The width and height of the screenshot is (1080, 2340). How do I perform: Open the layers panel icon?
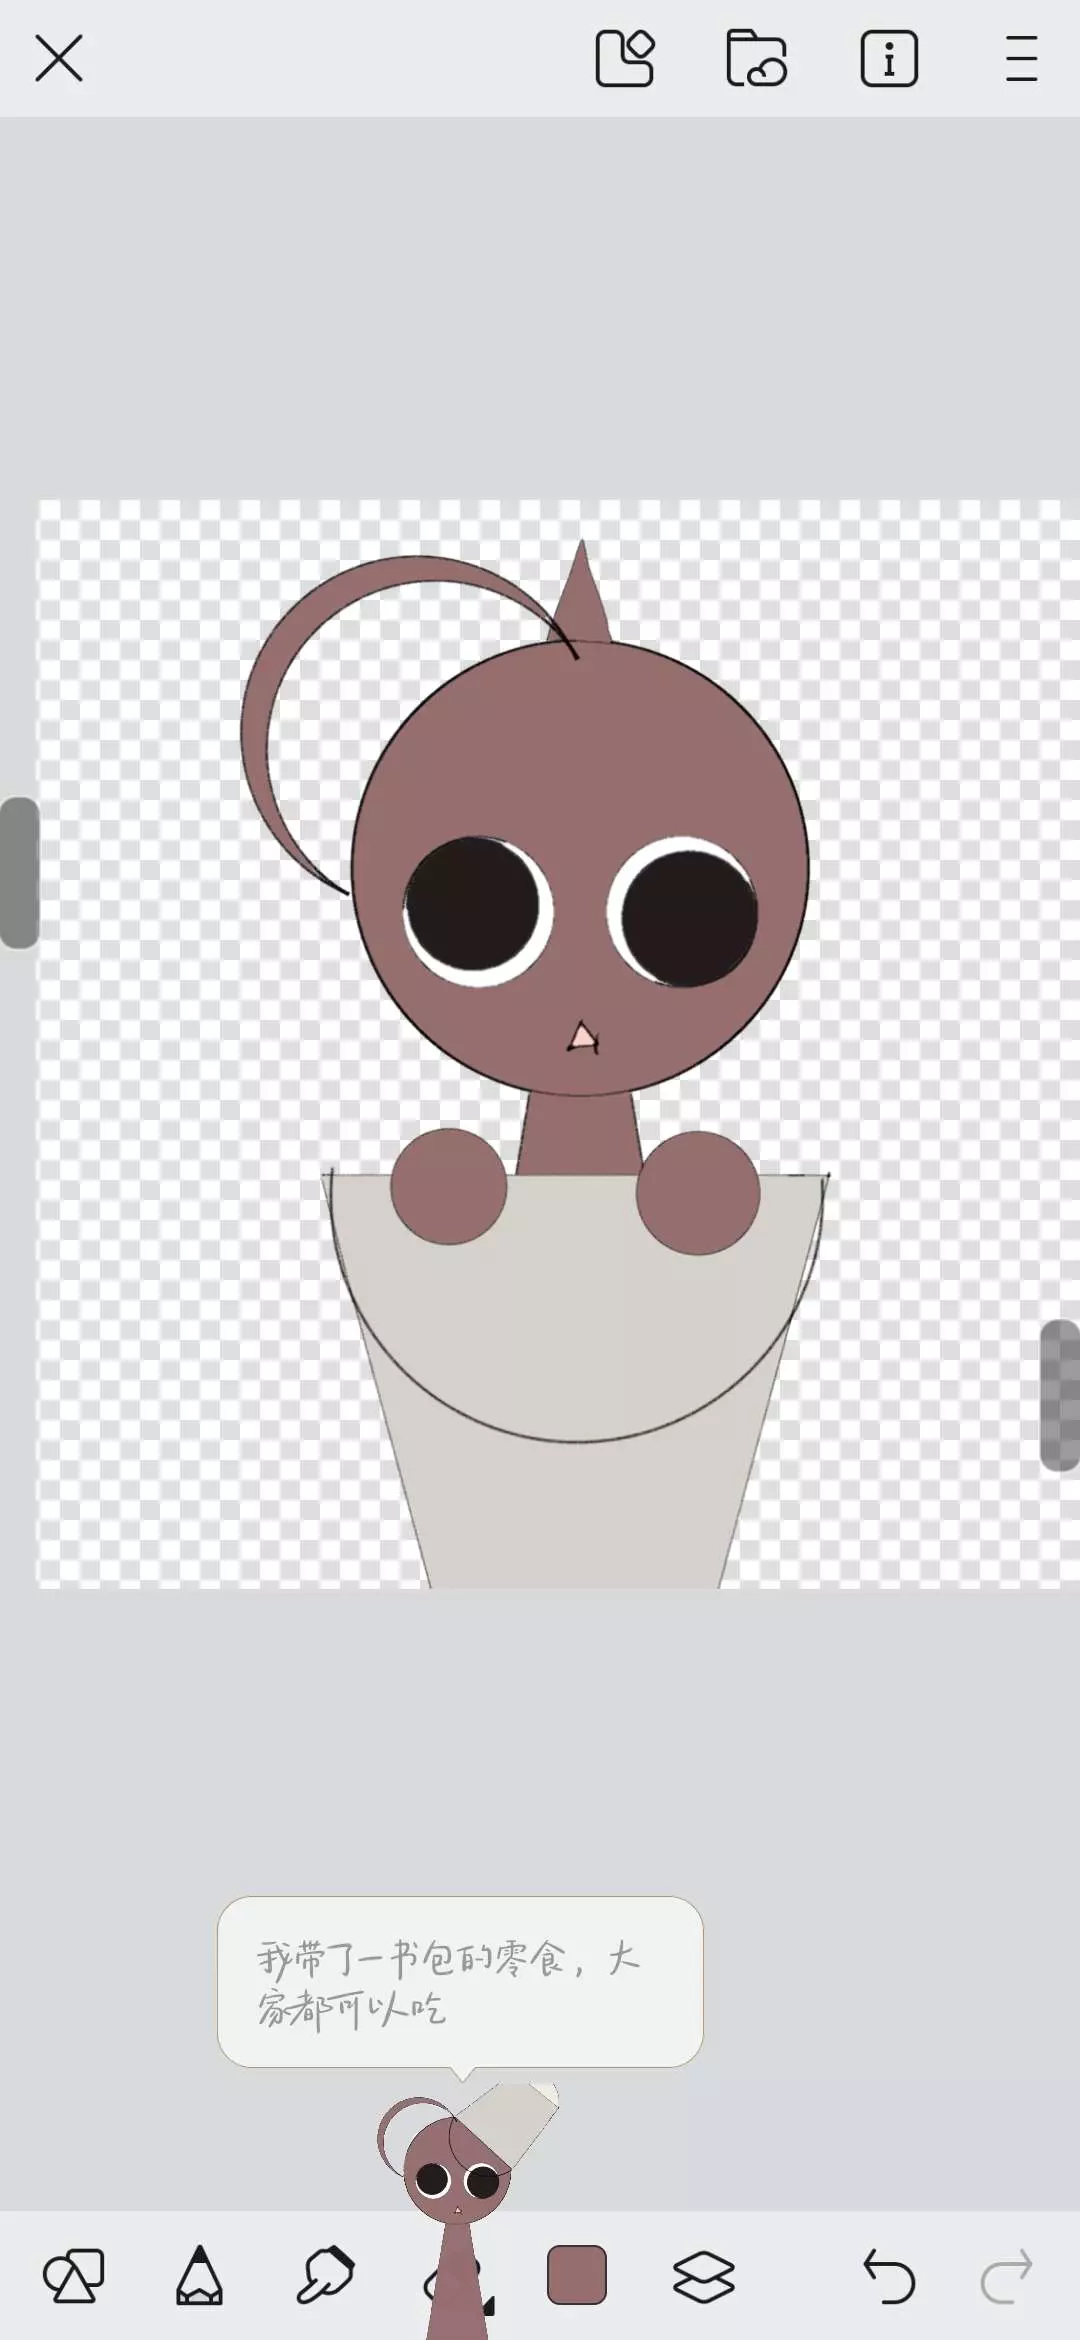(703, 2277)
